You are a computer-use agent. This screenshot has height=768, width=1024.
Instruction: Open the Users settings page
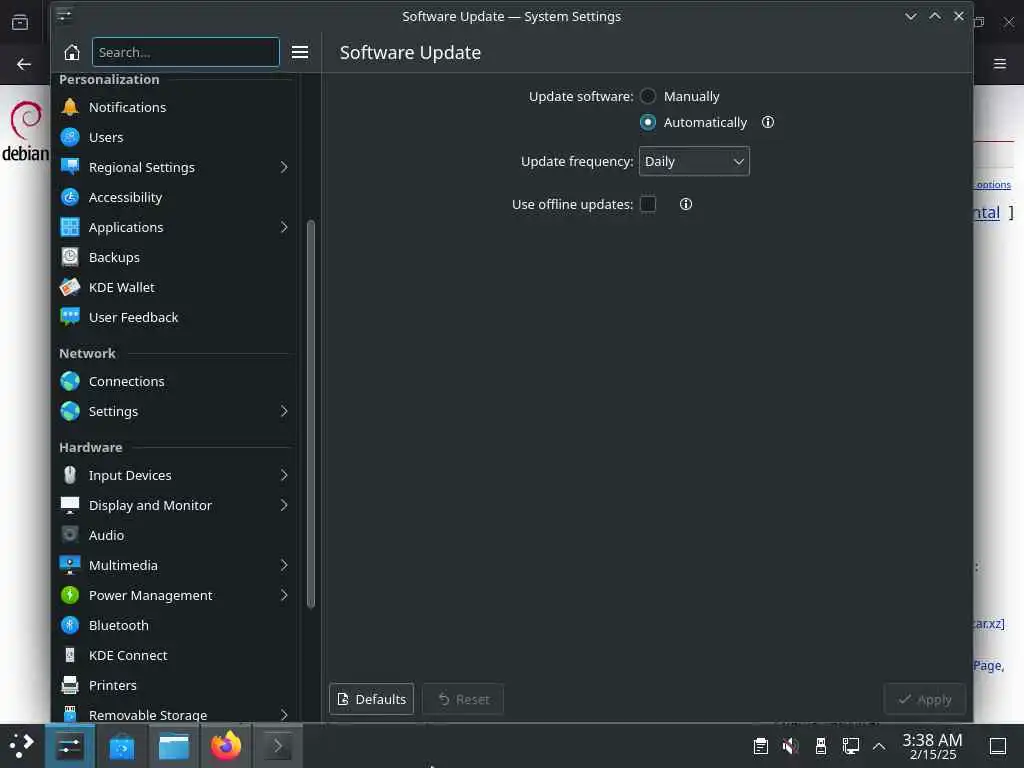[x=175, y=137]
